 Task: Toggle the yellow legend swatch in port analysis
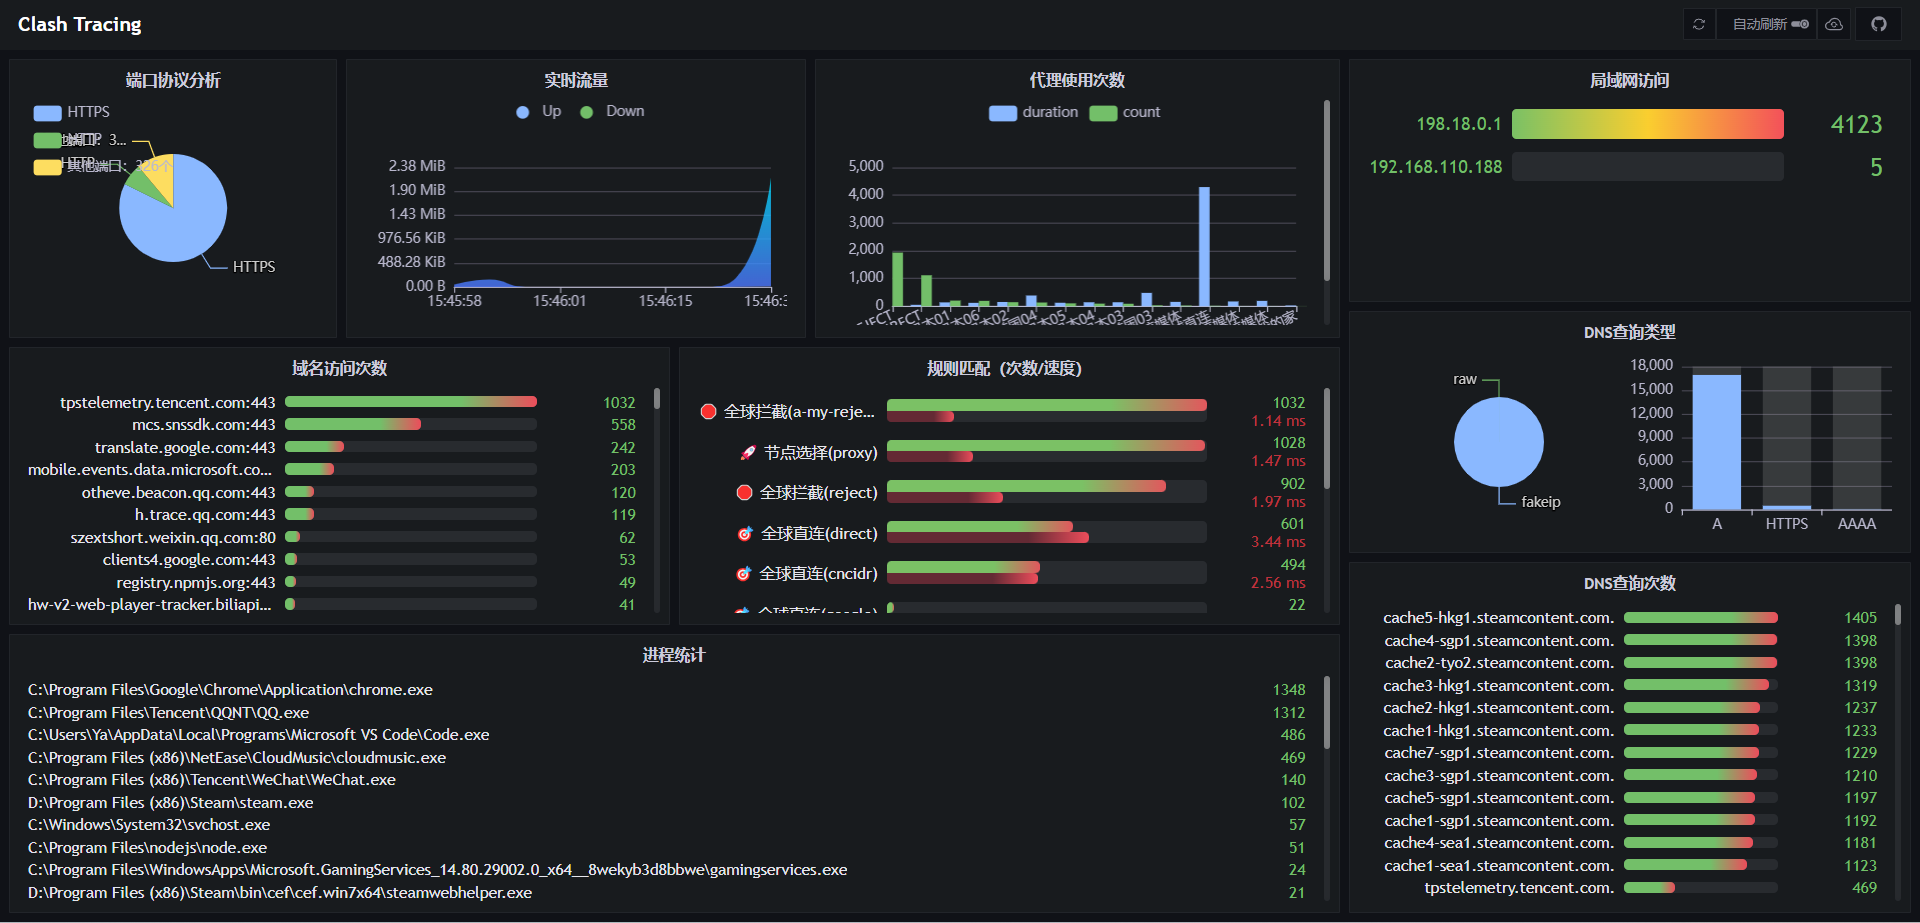(47, 167)
